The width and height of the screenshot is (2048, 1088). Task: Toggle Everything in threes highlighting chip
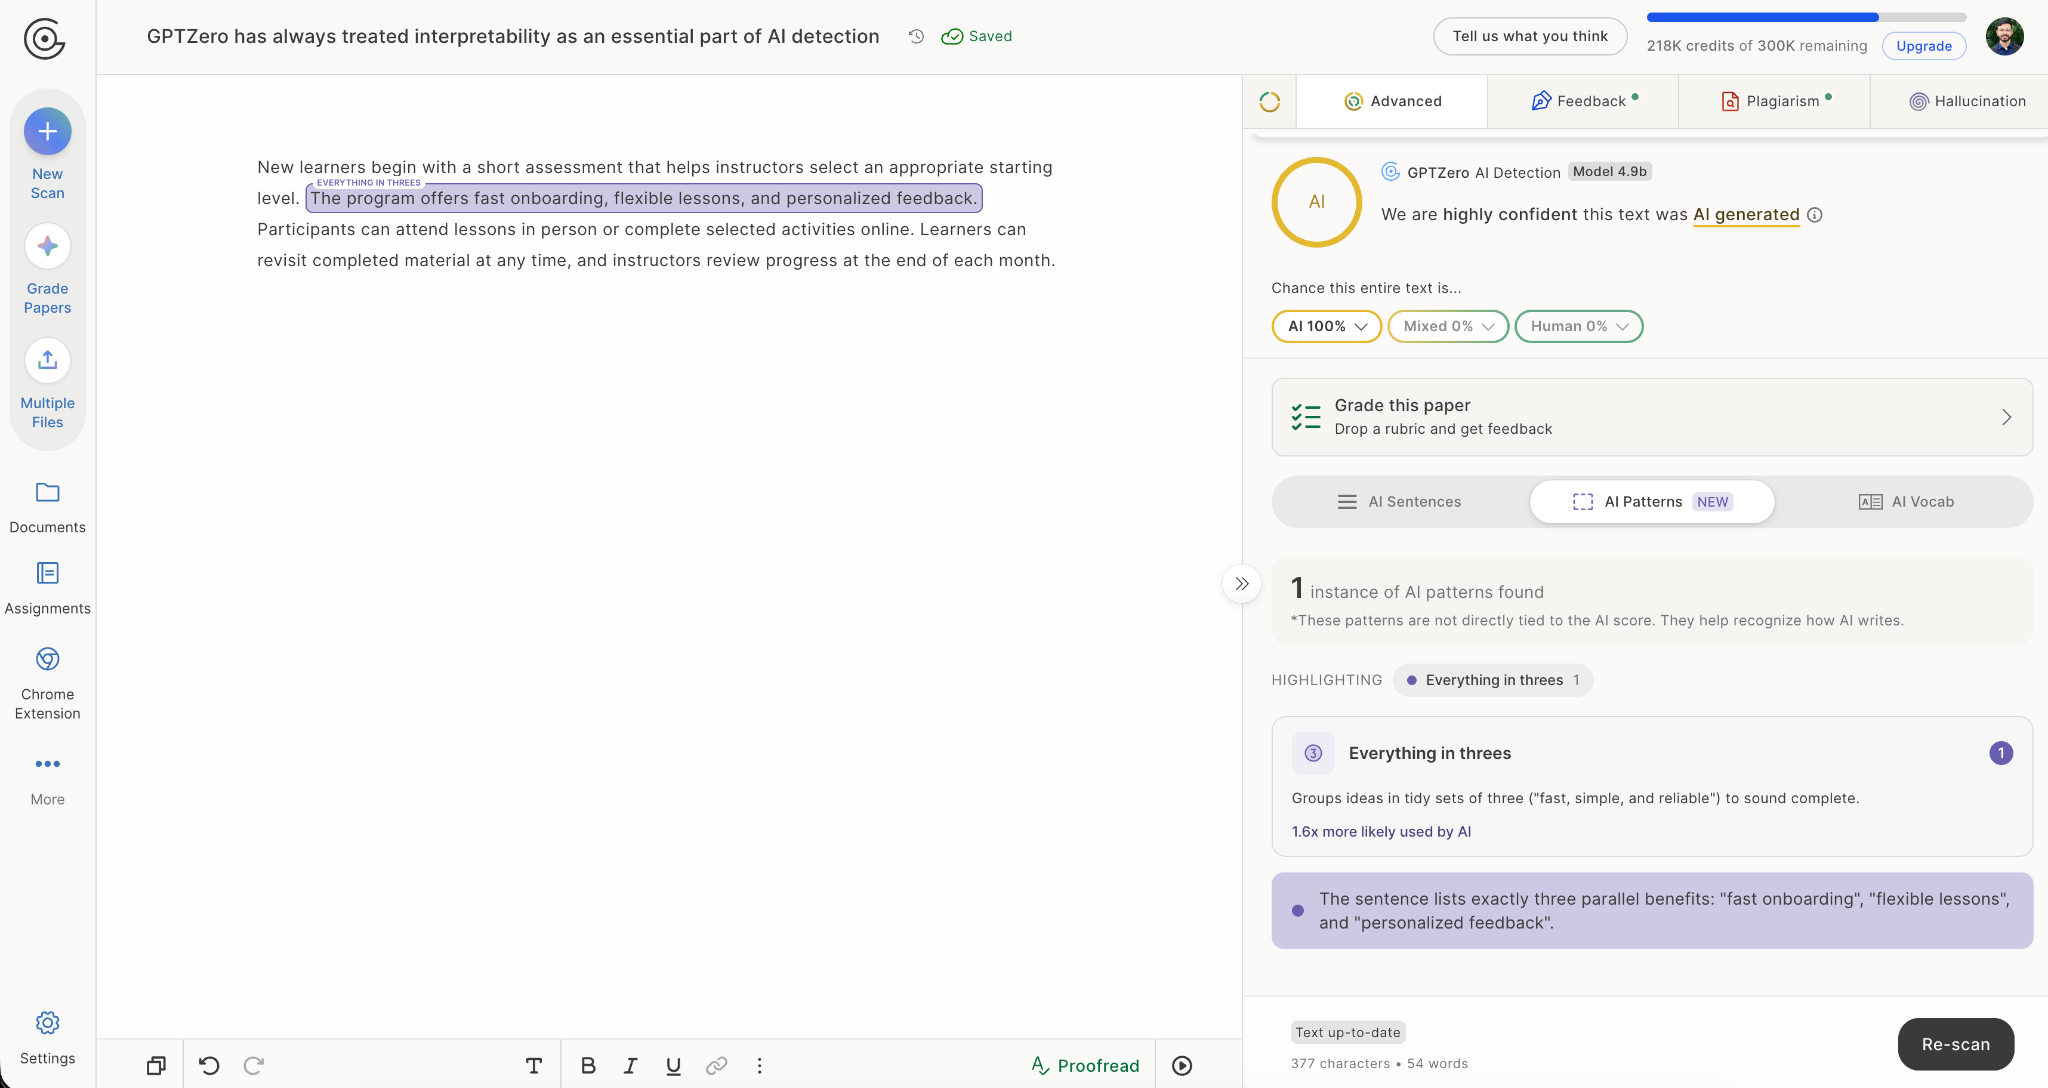point(1493,680)
